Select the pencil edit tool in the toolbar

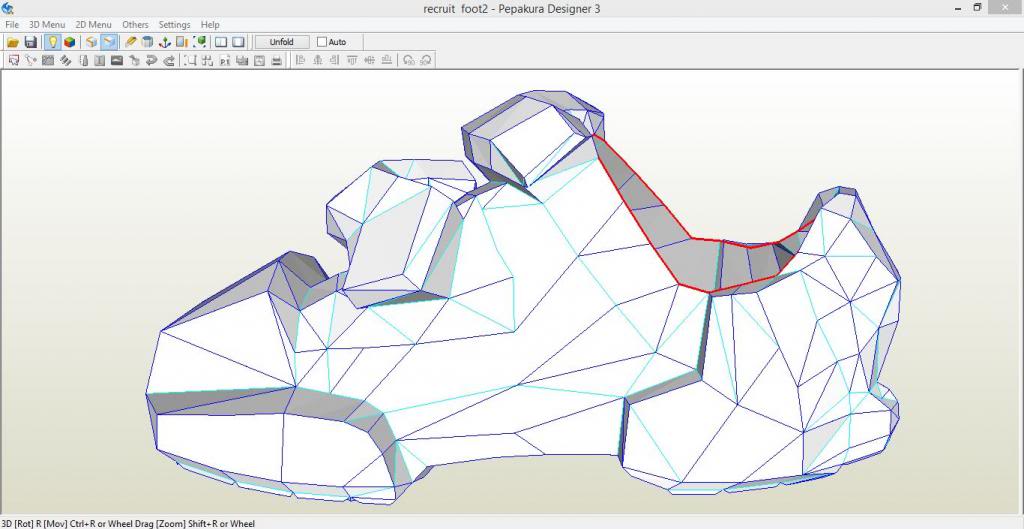pyautogui.click(x=130, y=42)
